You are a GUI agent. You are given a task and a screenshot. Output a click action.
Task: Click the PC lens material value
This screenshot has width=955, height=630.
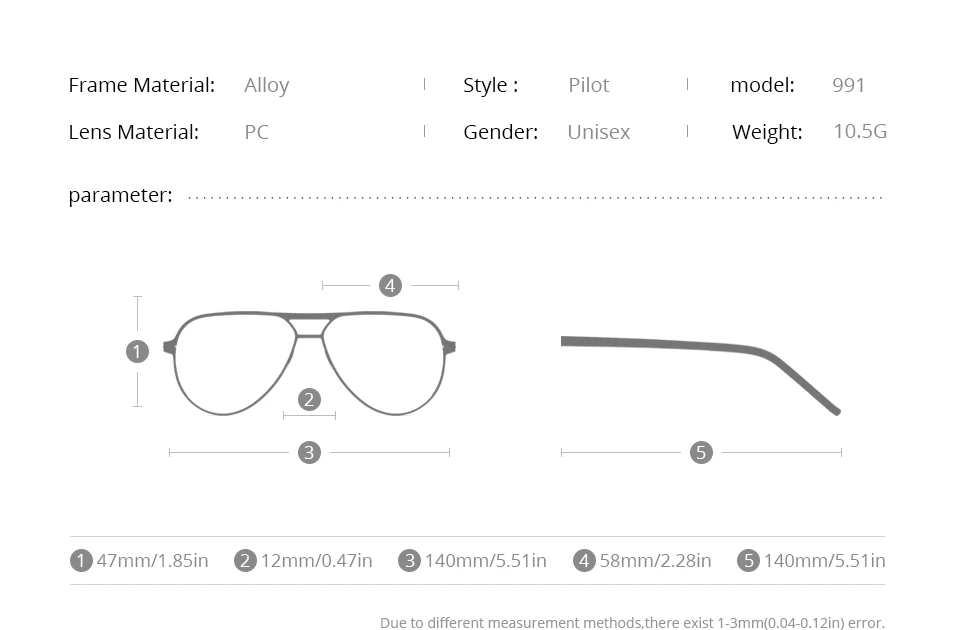pos(256,132)
